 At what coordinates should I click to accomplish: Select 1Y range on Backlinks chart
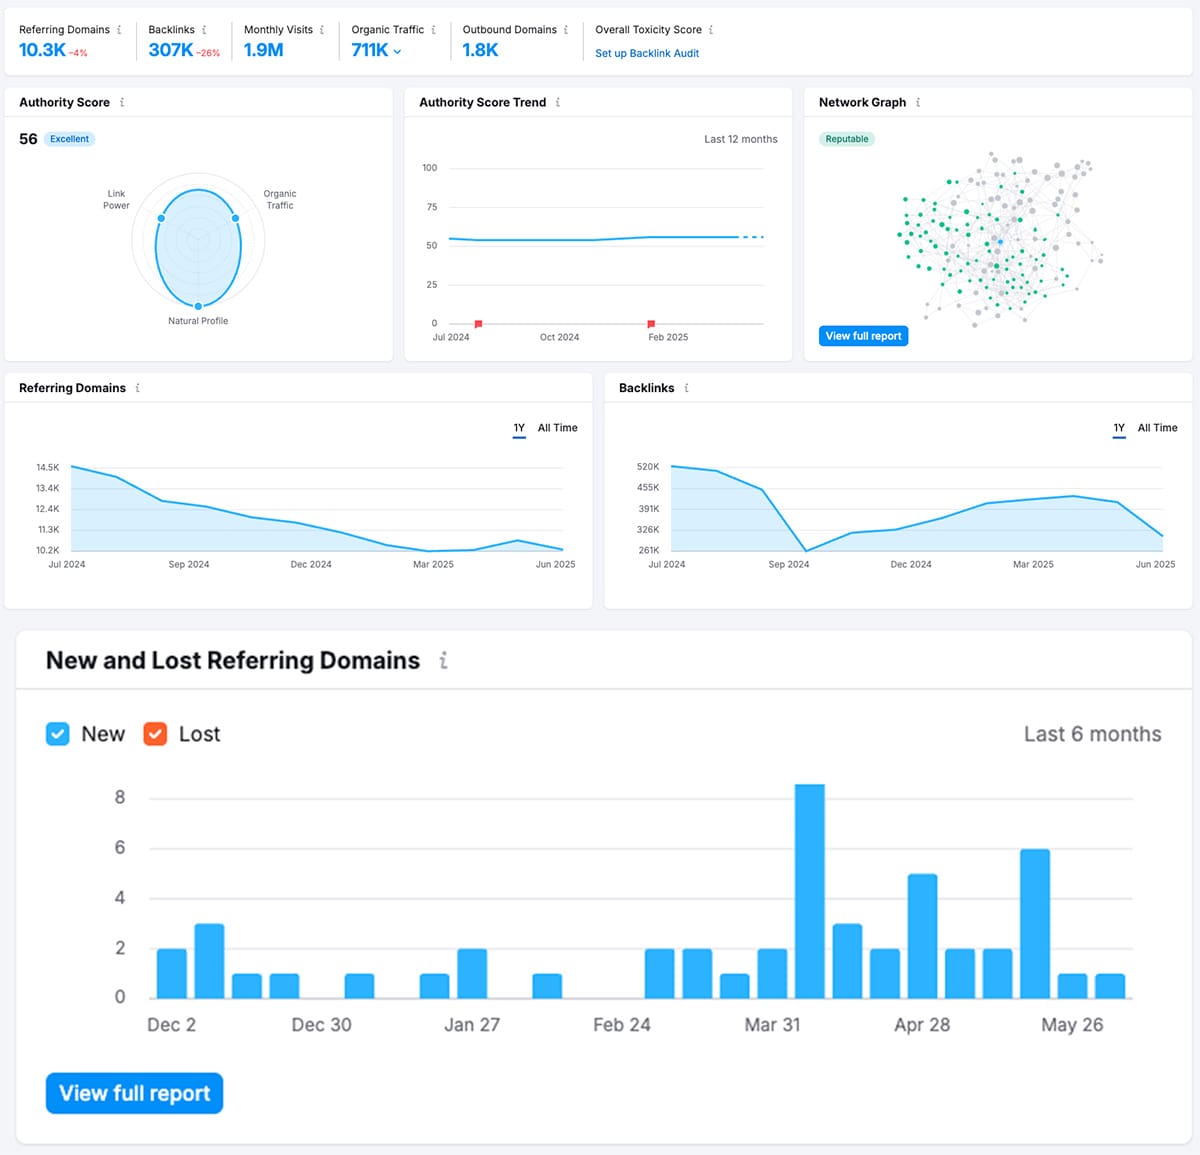coord(1119,428)
